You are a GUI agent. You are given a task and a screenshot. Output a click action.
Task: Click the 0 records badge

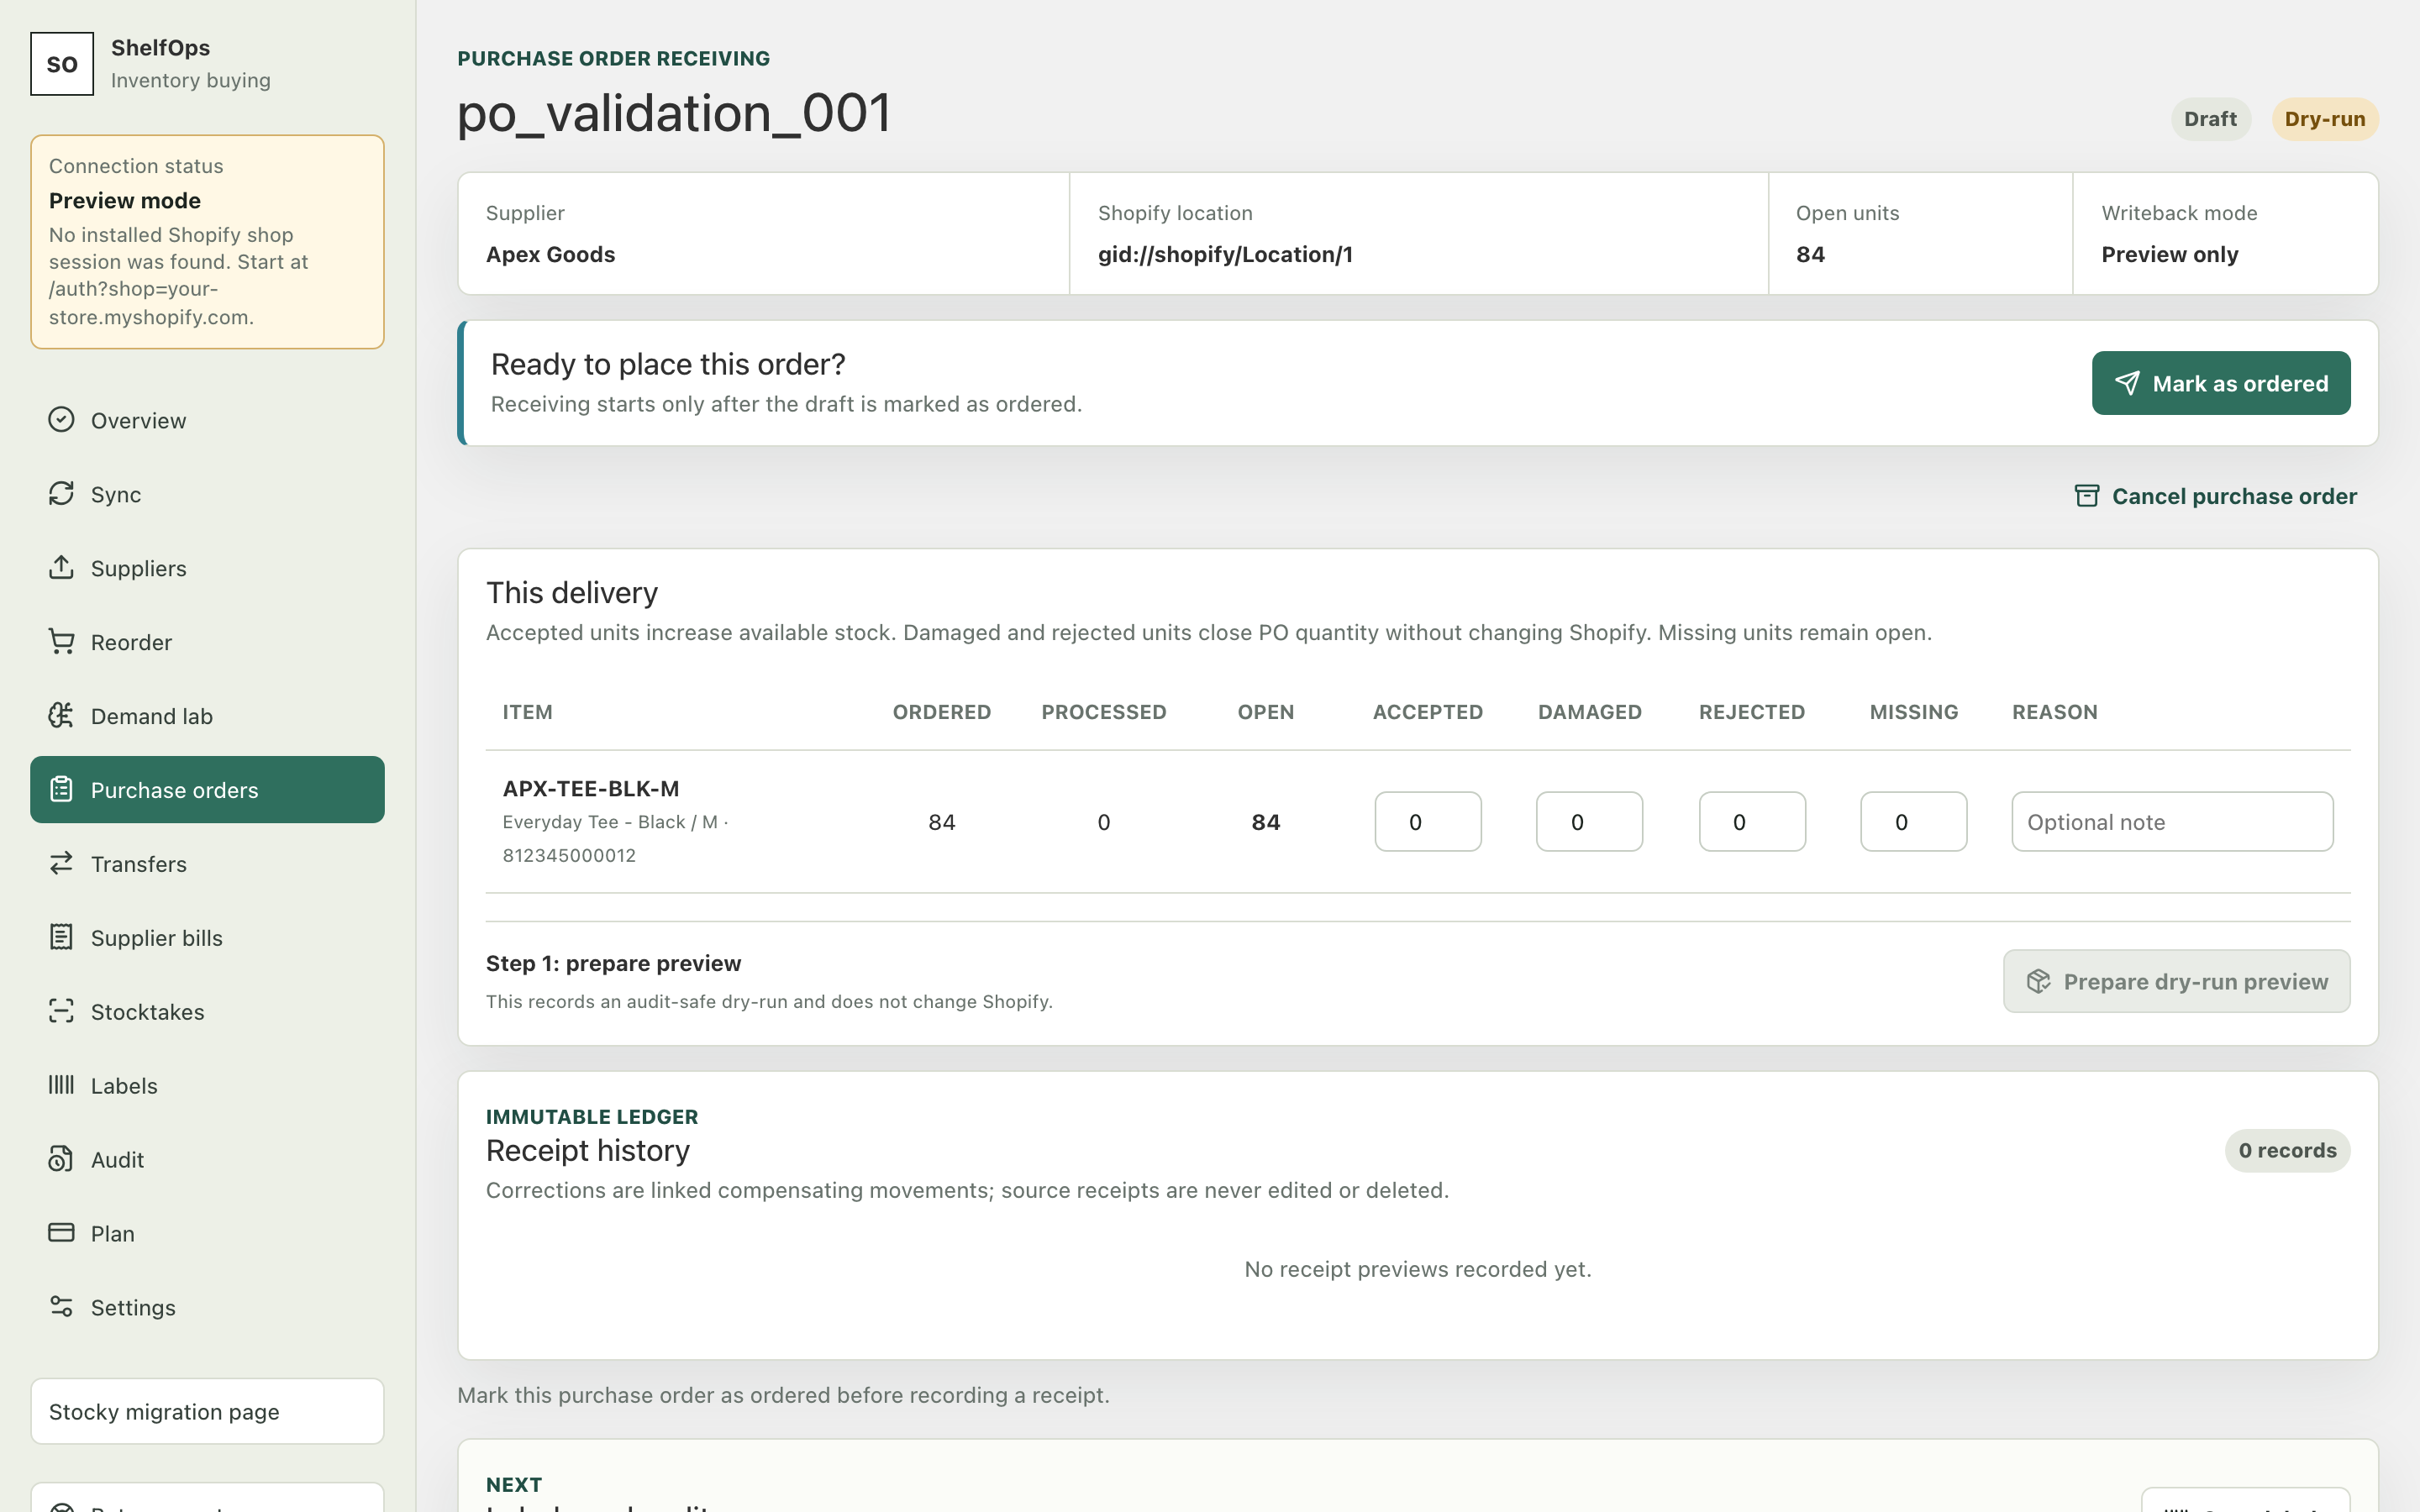(2287, 1150)
